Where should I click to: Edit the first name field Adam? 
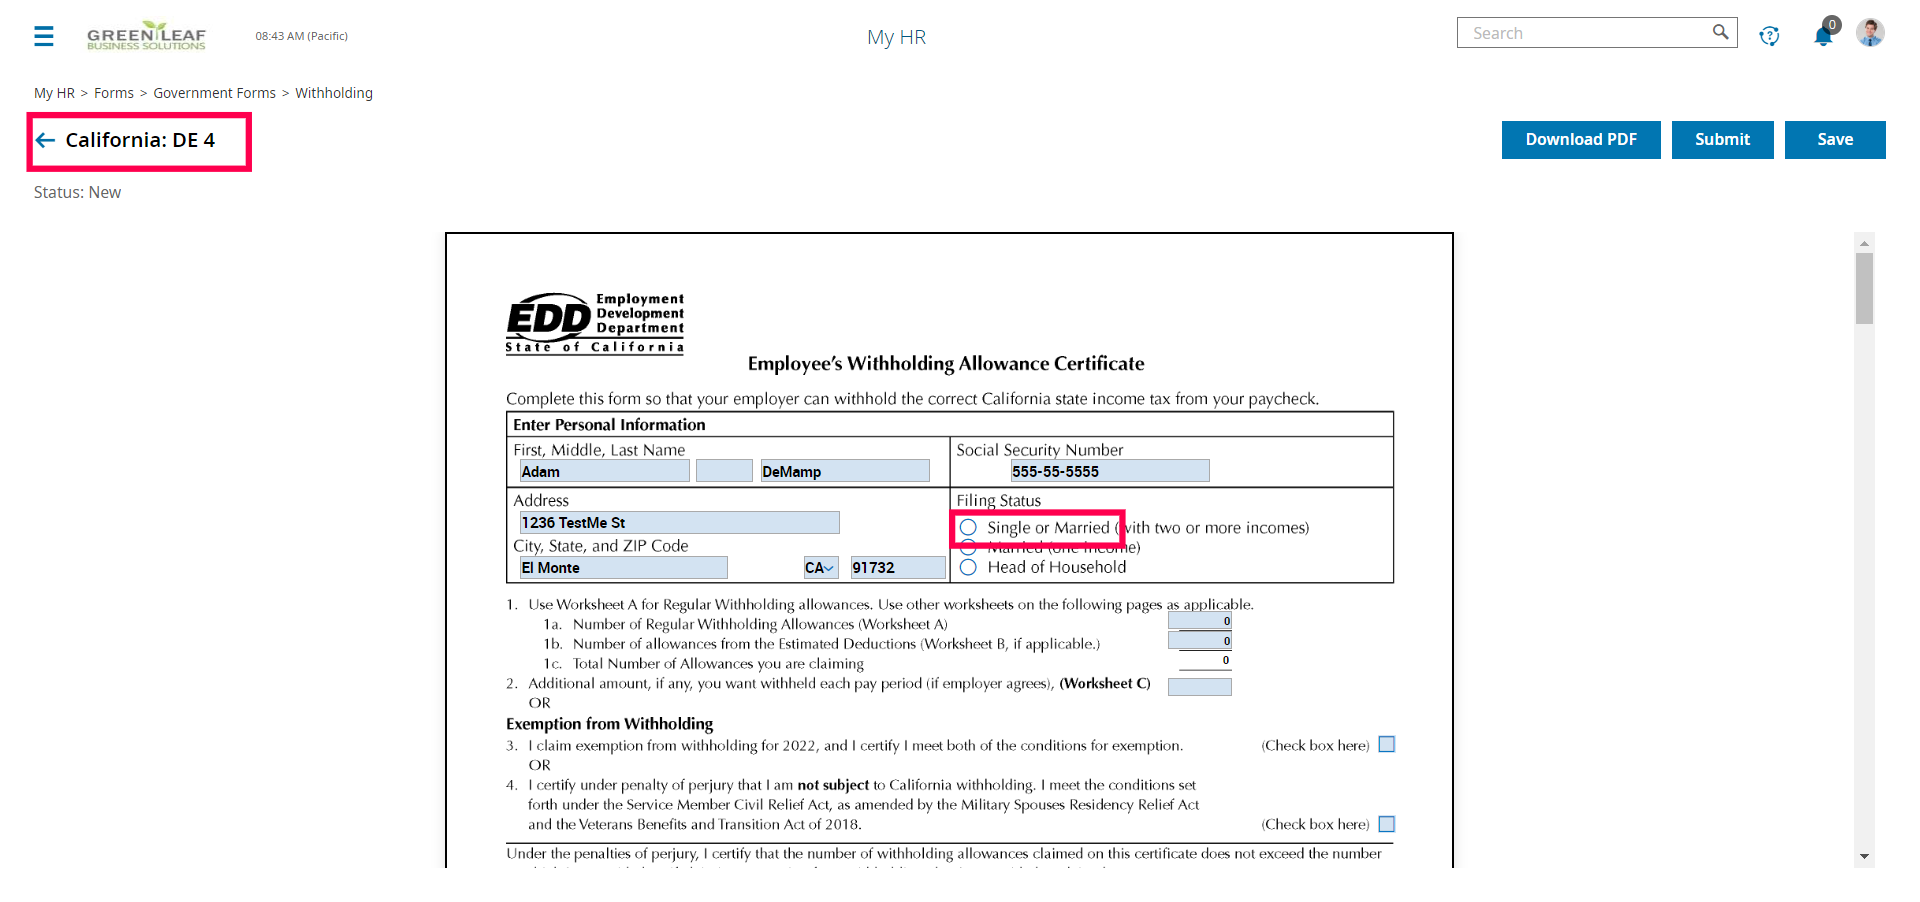click(604, 471)
